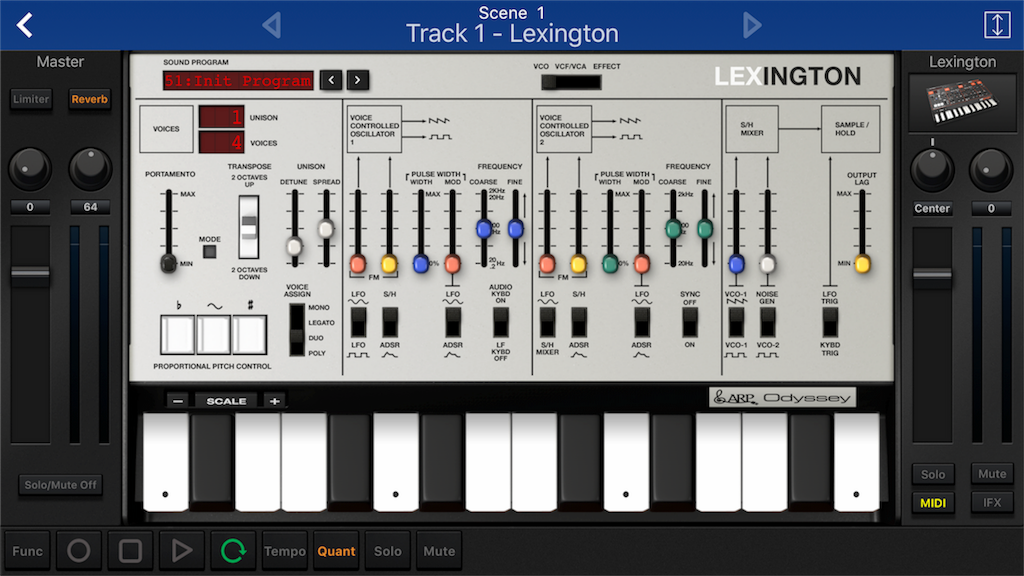This screenshot has height=576, width=1024.
Task: Toggle the Master Reverb button
Action: [x=89, y=99]
